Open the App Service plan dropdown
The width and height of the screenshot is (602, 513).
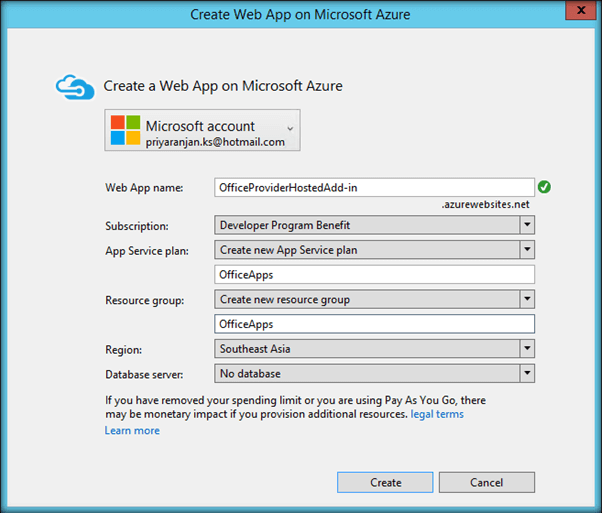click(526, 249)
